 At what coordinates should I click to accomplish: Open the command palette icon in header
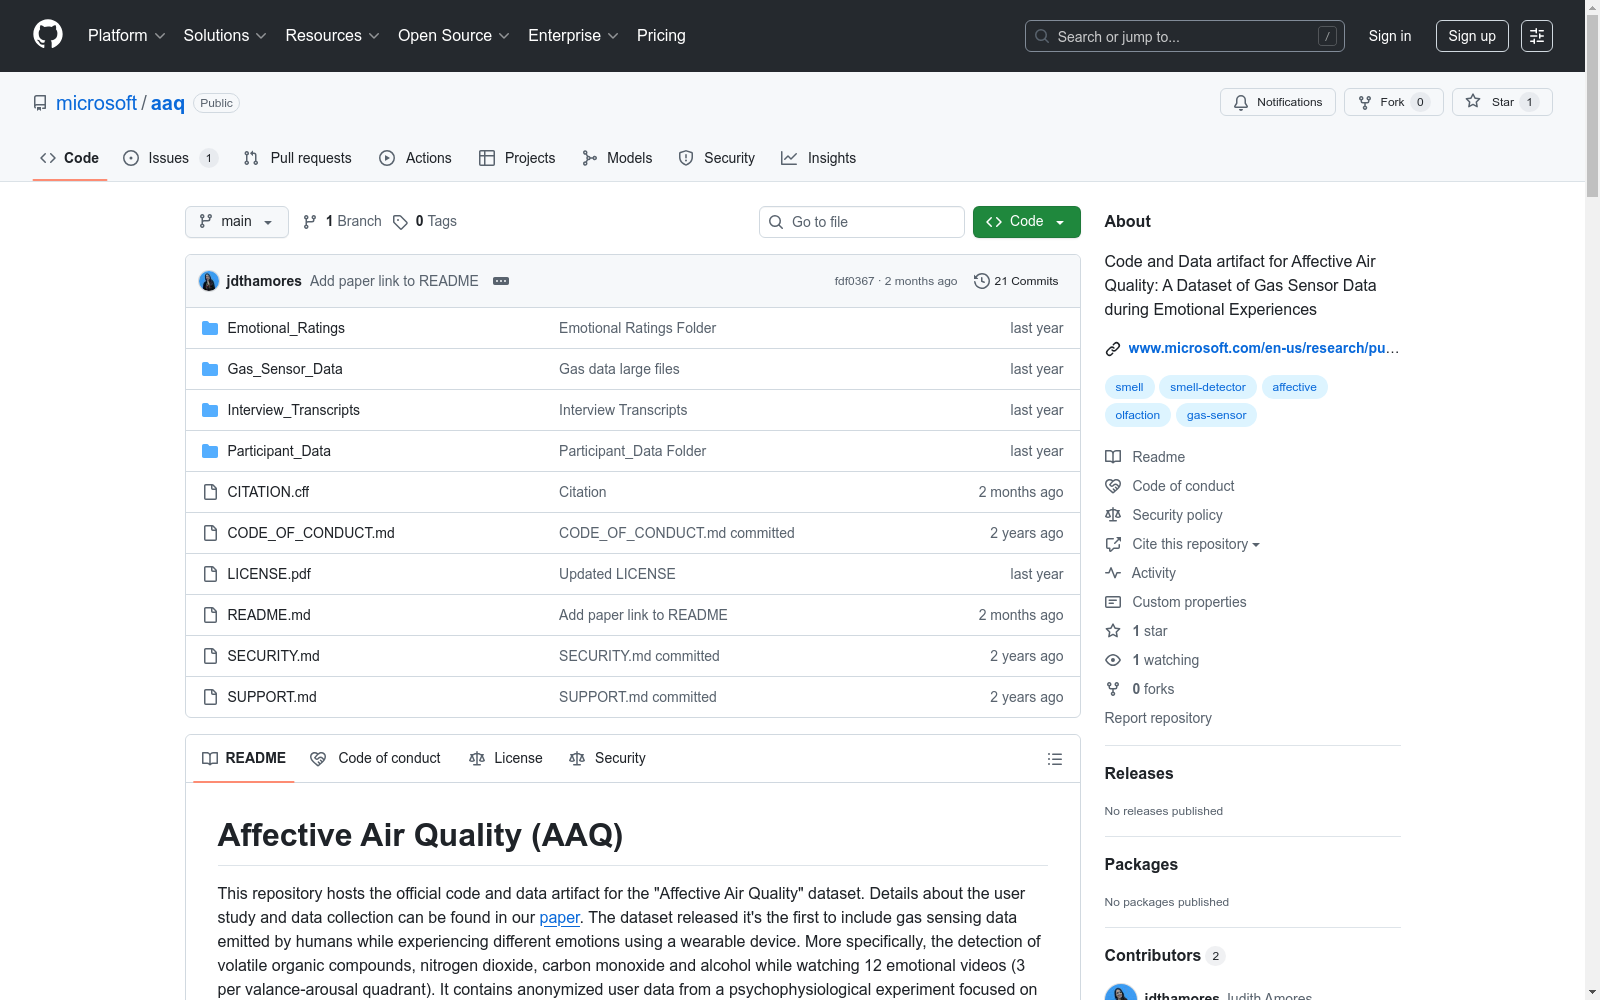(1537, 36)
